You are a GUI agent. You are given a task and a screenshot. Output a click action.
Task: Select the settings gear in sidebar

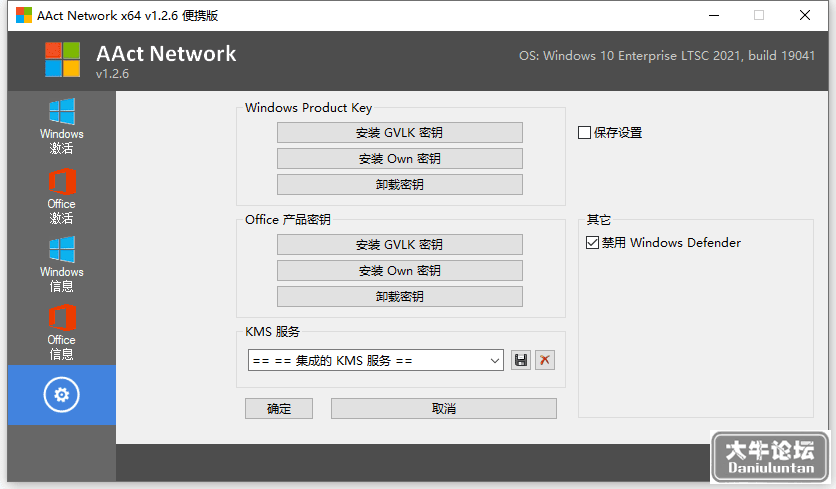pos(62,395)
